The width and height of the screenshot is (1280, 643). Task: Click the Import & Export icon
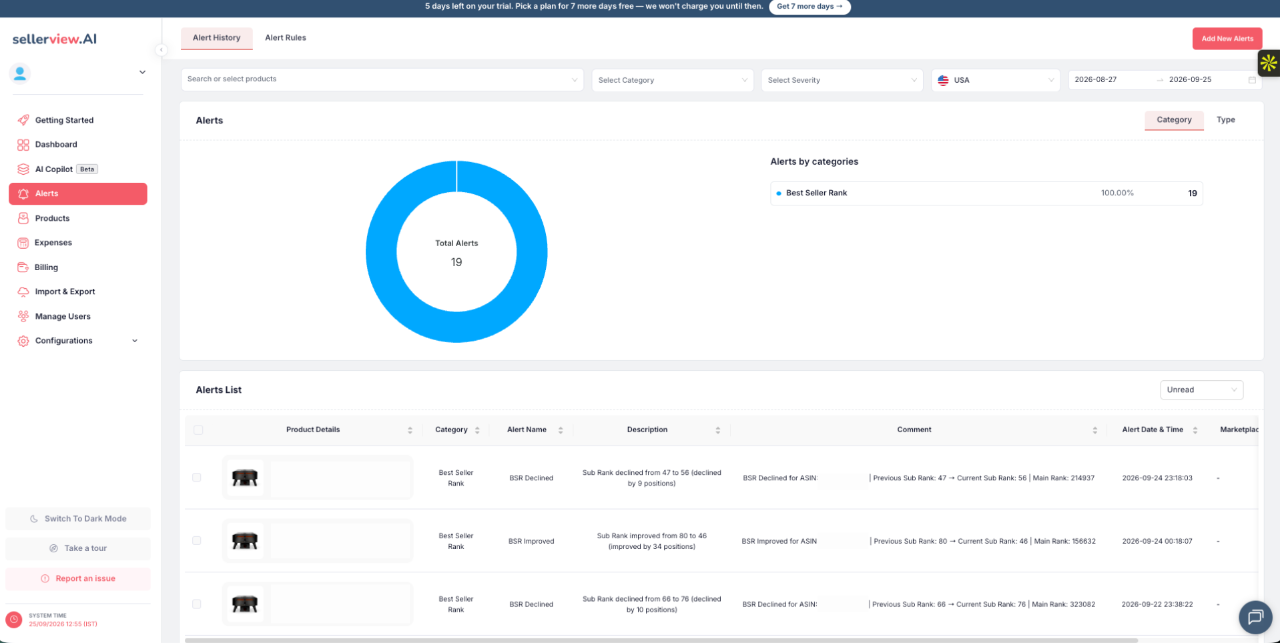23,292
